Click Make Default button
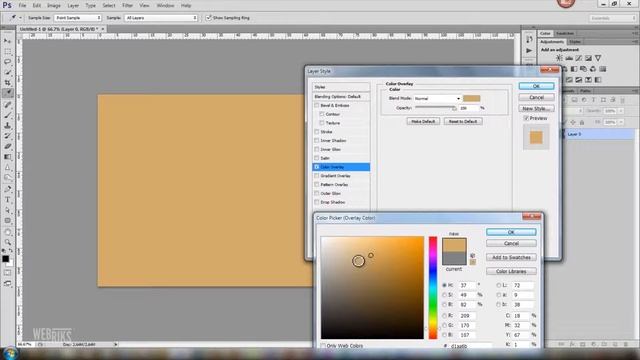This screenshot has height=360, width=640. click(x=423, y=121)
